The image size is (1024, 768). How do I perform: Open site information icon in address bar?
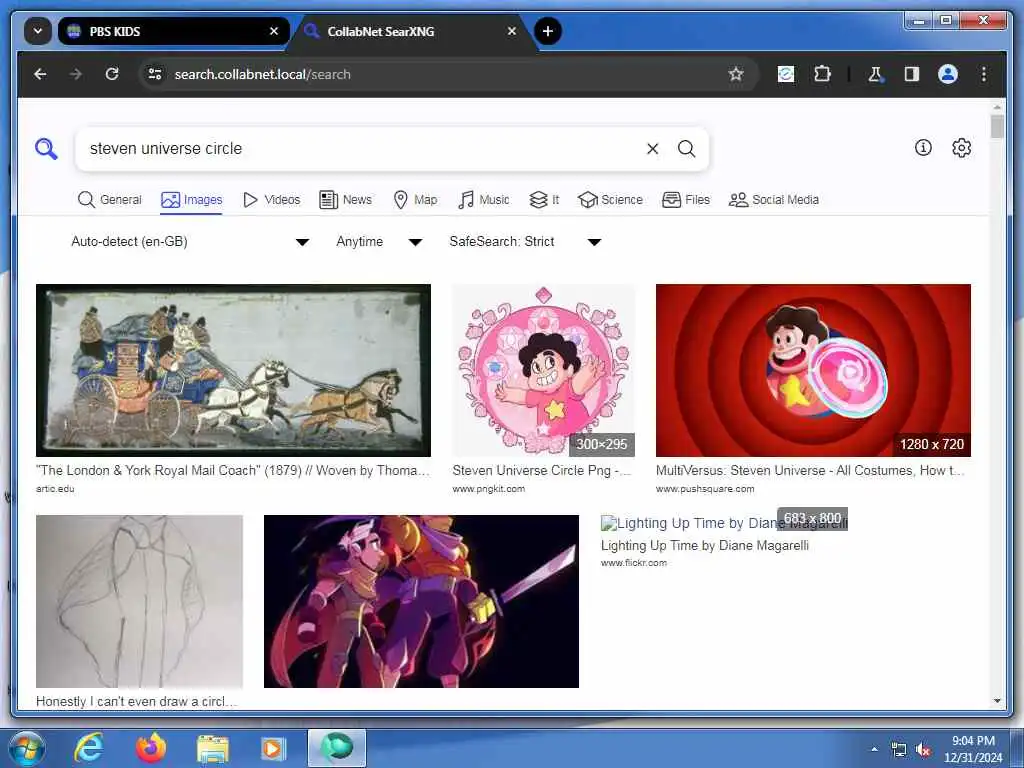click(155, 74)
